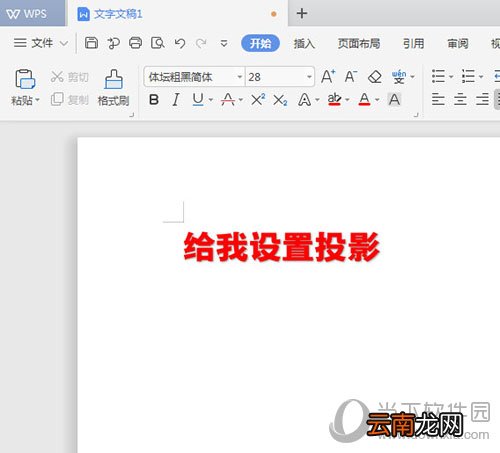
Task: Switch to the 引用 (References) tab
Action: pos(414,43)
